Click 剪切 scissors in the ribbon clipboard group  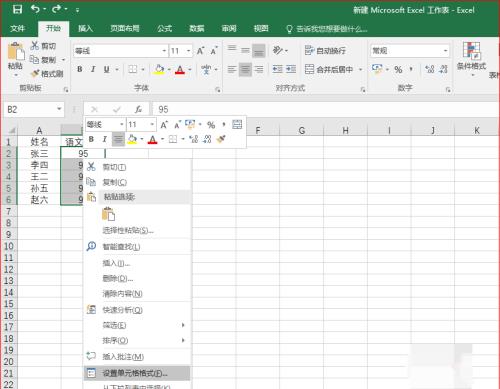coord(43,46)
